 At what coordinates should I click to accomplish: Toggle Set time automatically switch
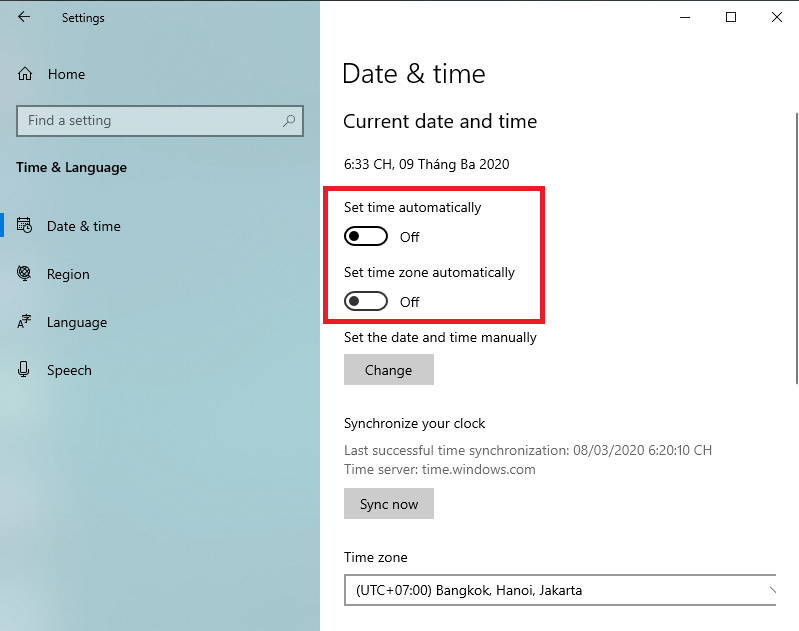click(x=366, y=236)
